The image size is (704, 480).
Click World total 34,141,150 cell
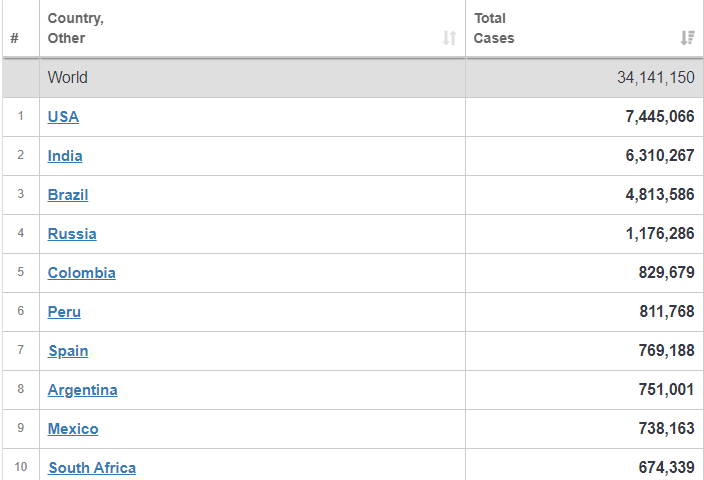pyautogui.click(x=655, y=78)
